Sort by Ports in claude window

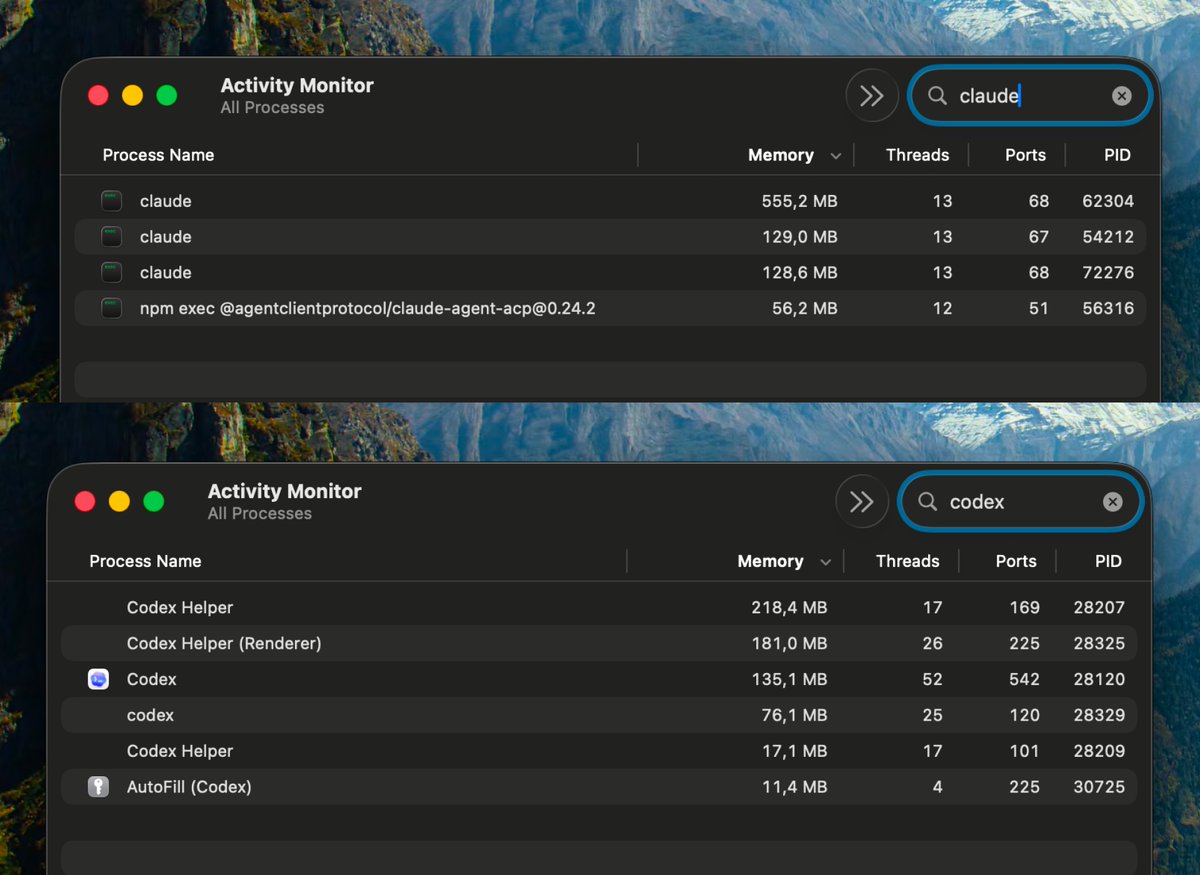click(1025, 155)
